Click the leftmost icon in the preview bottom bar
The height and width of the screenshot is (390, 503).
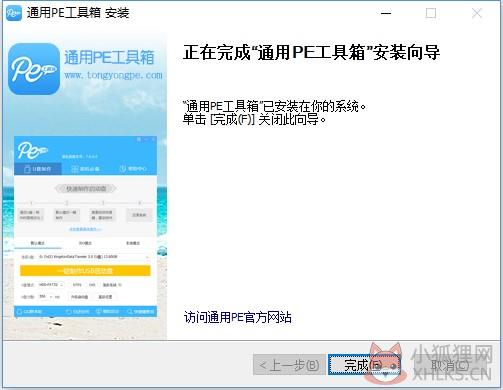19,312
